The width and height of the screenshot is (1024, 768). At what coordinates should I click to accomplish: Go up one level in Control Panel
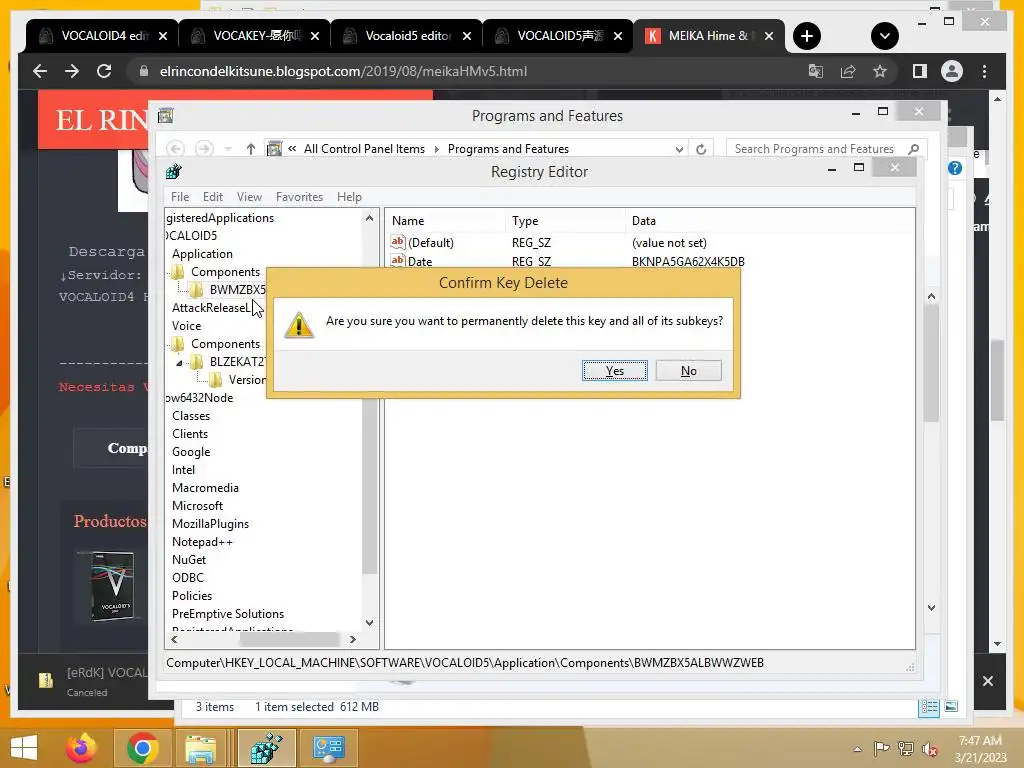[x=251, y=149]
